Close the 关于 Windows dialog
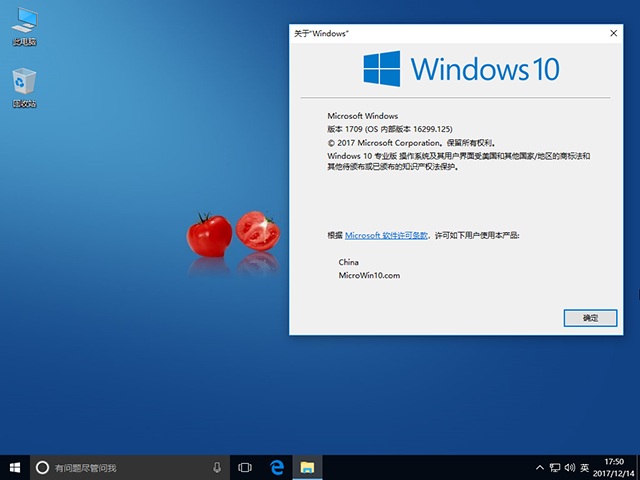 612,33
